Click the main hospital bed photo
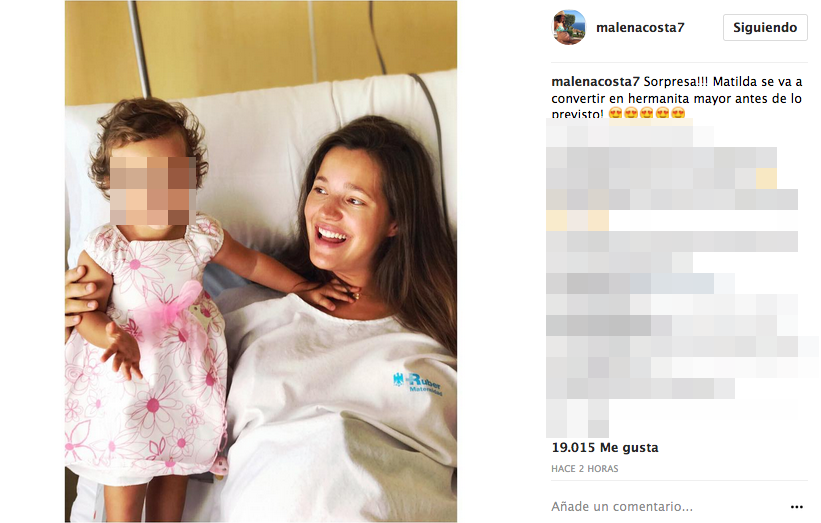Image resolution: width=821 pixels, height=523 pixels. point(261,261)
